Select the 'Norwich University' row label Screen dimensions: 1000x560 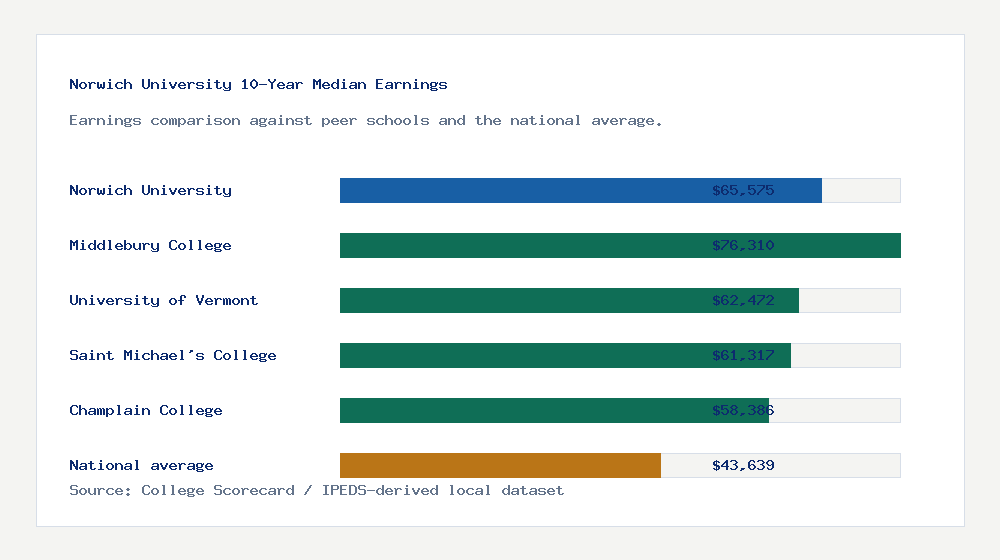pyautogui.click(x=151, y=190)
